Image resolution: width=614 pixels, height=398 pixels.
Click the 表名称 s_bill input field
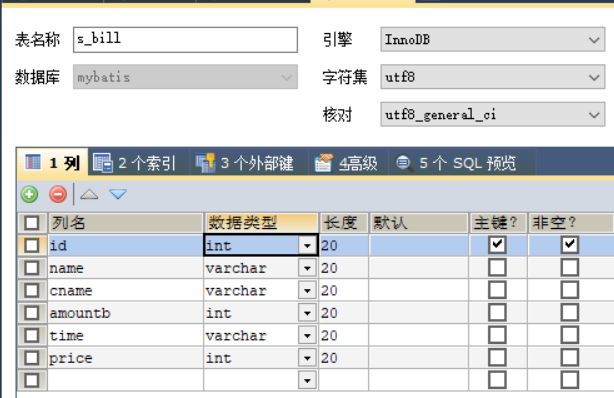coord(185,40)
